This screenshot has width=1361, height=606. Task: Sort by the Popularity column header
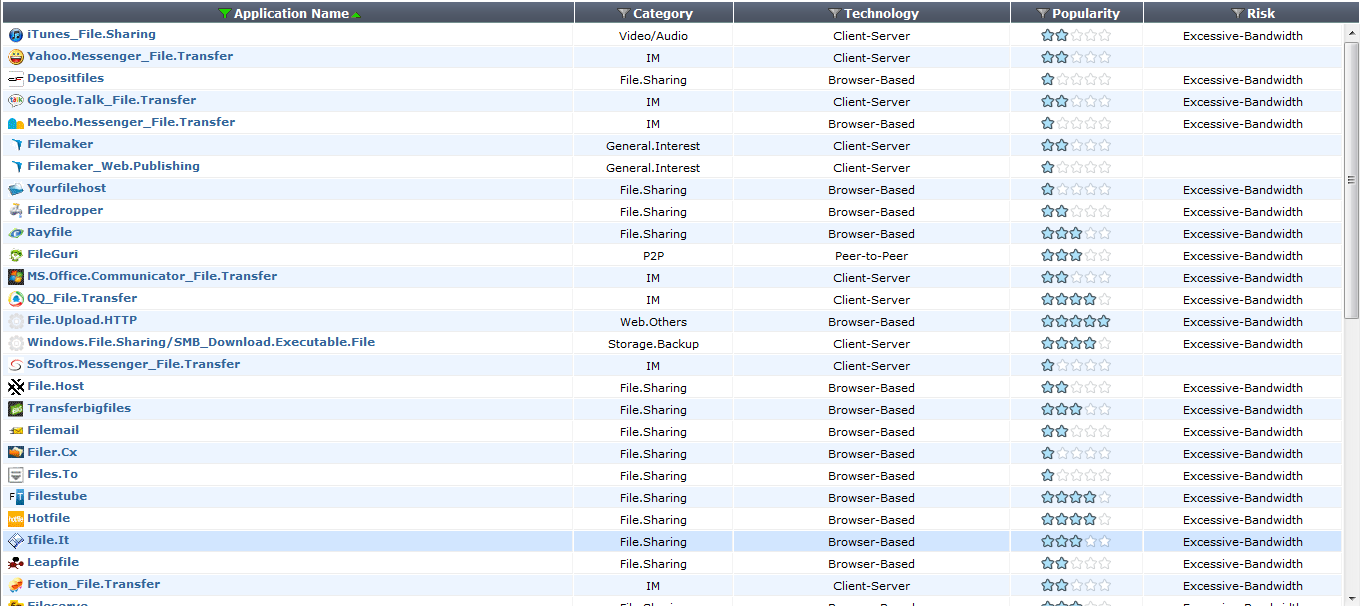click(x=1086, y=14)
